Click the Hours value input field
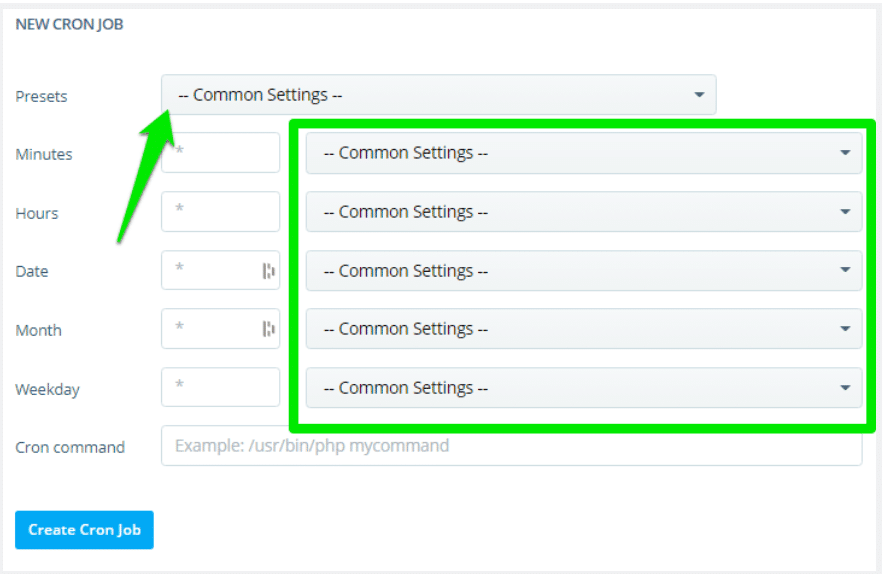The image size is (889, 574). click(220, 212)
